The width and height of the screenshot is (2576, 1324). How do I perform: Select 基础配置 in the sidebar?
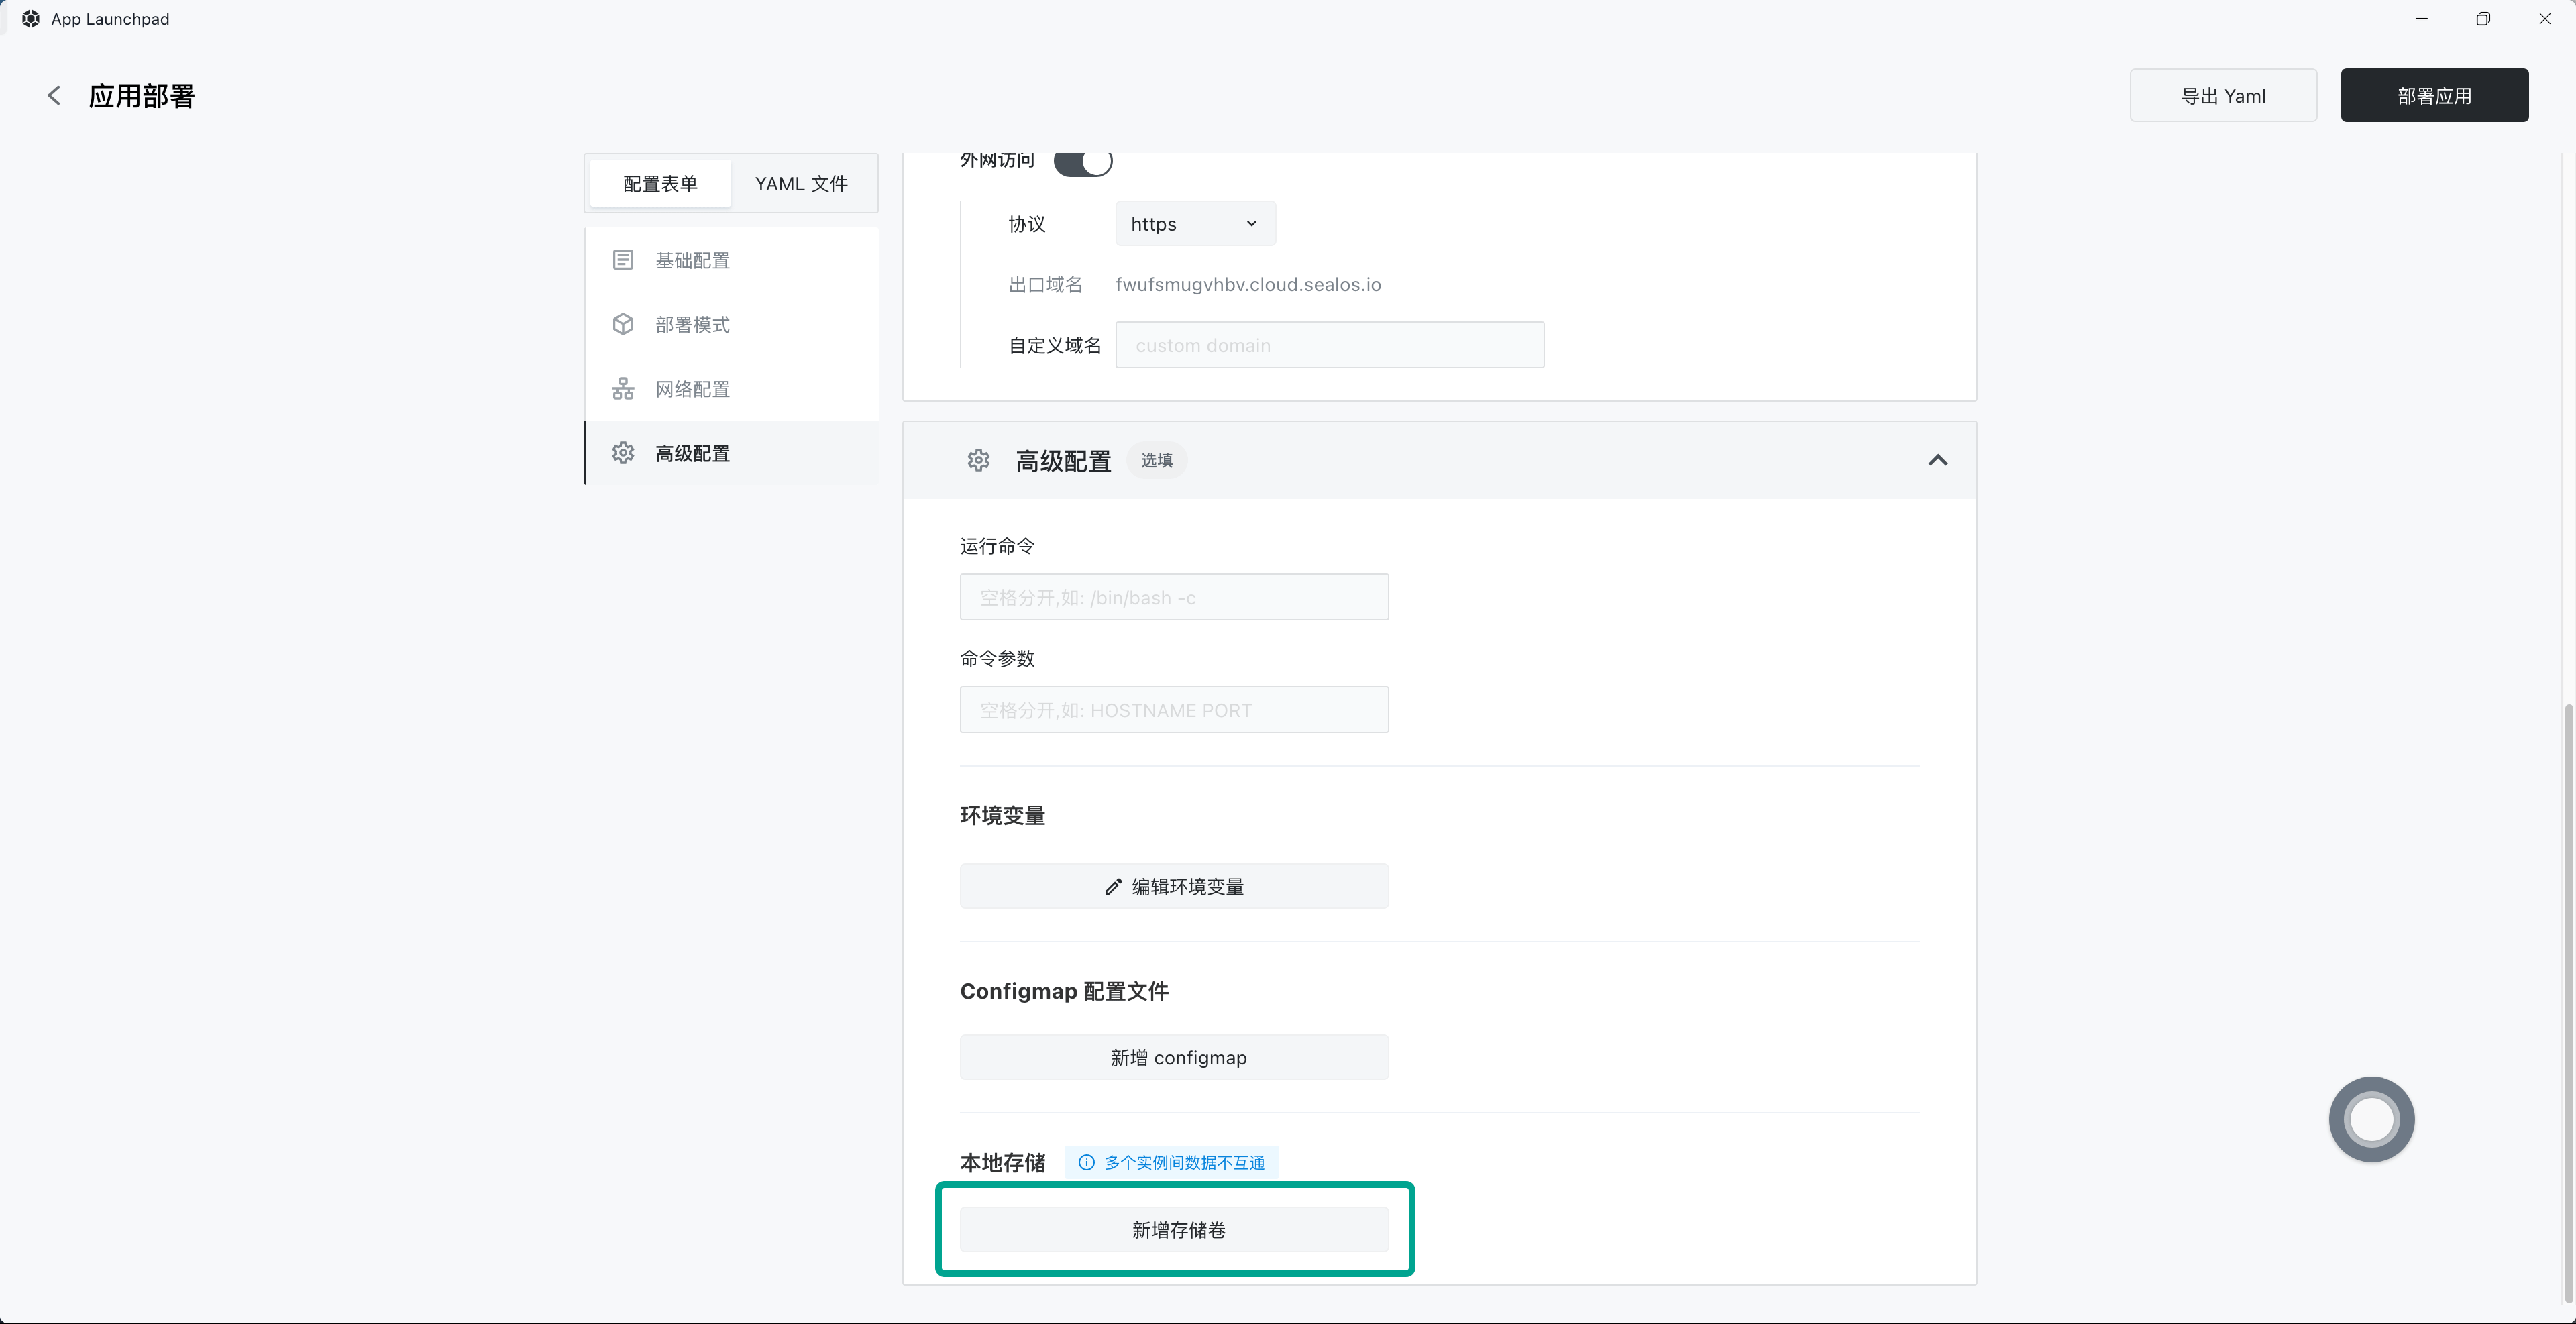(732, 260)
